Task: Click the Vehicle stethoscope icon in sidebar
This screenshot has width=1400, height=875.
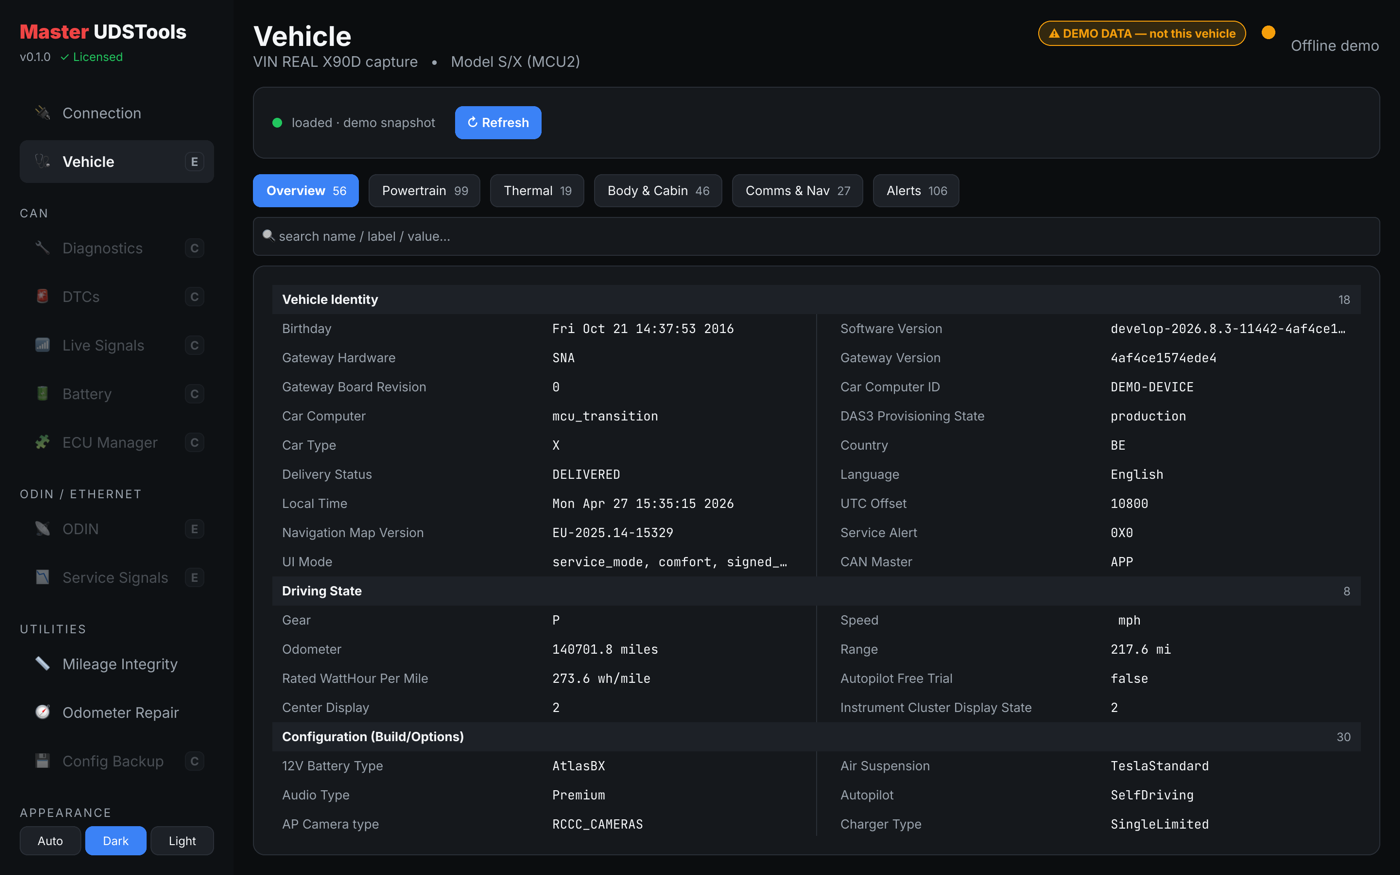Action: tap(42, 161)
